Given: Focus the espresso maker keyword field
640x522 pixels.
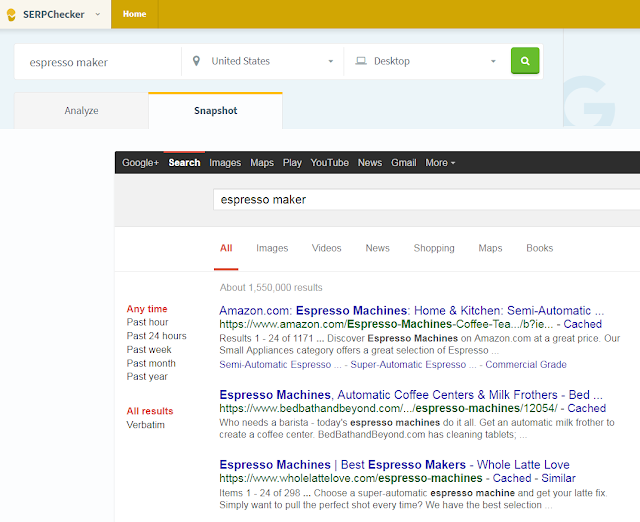Looking at the screenshot, I should pos(98,62).
